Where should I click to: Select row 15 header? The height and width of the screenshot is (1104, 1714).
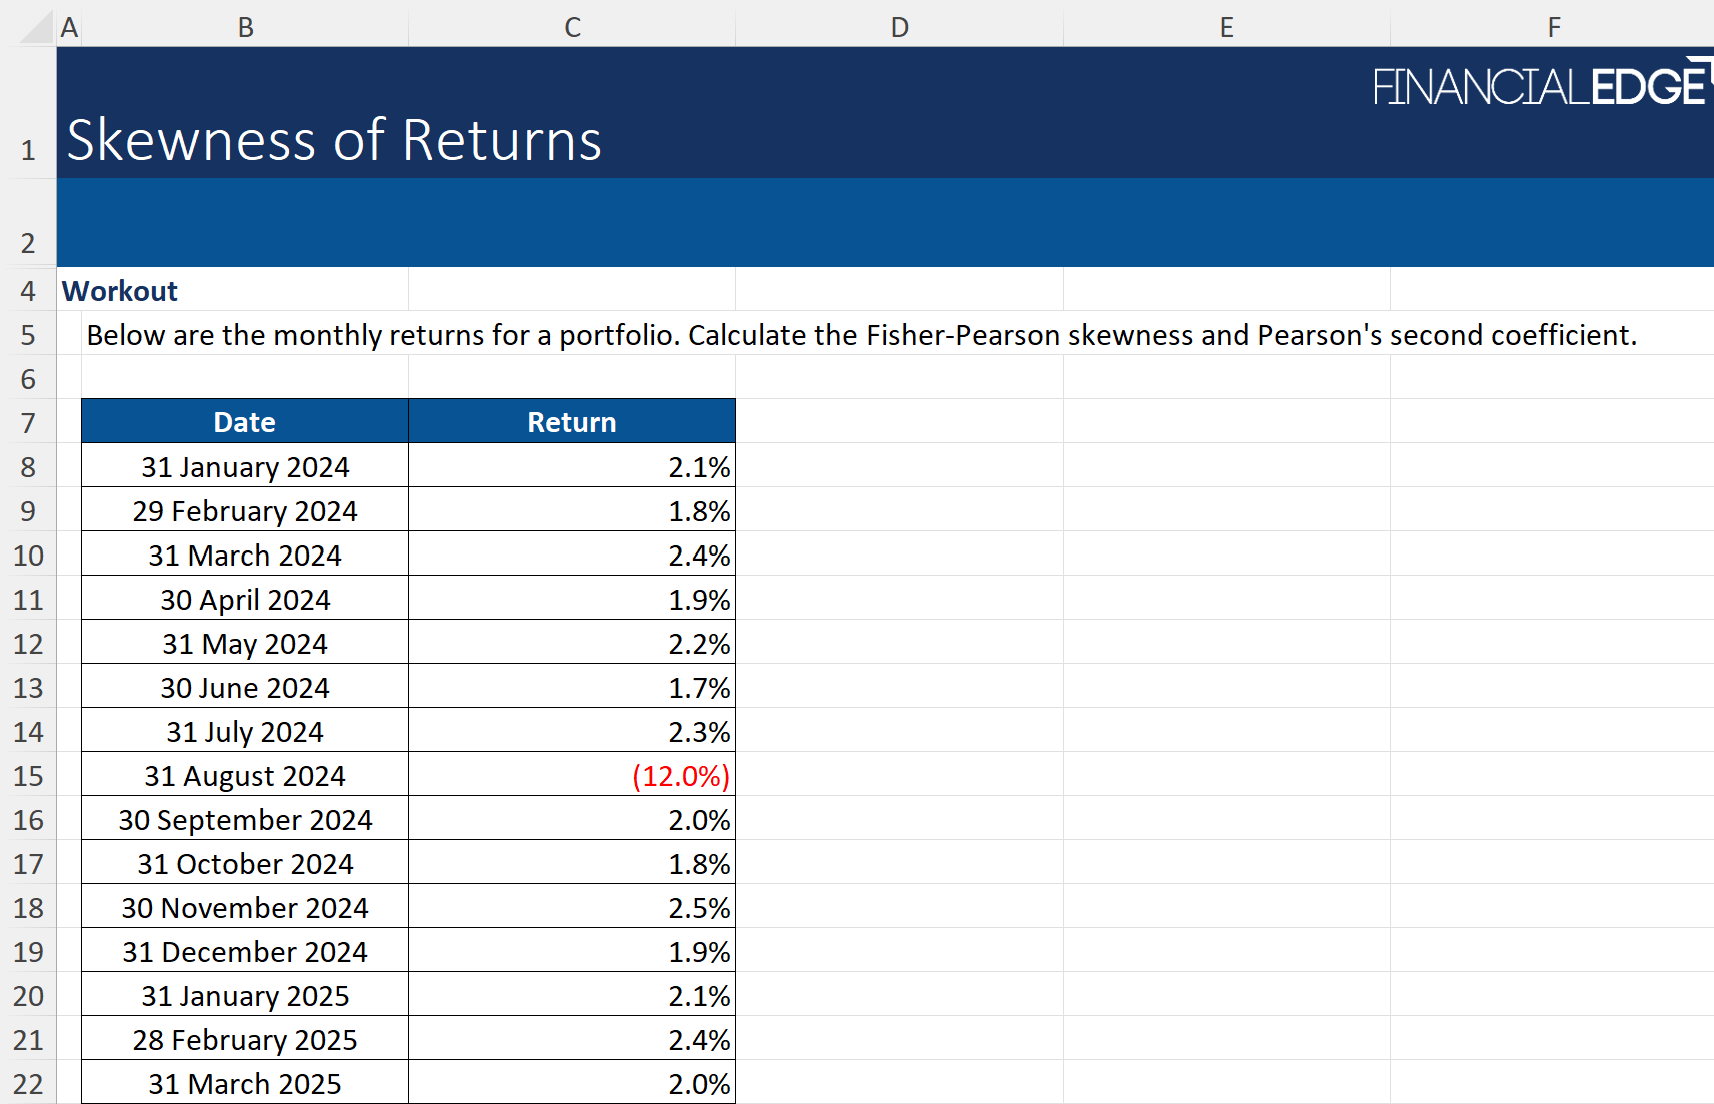click(x=28, y=776)
